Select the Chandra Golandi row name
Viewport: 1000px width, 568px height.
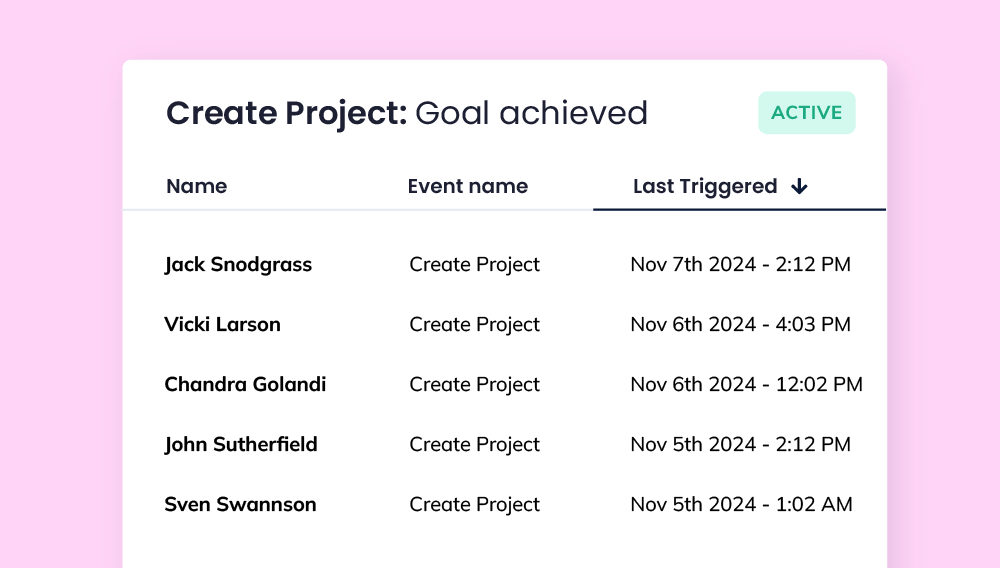pyautogui.click(x=245, y=384)
